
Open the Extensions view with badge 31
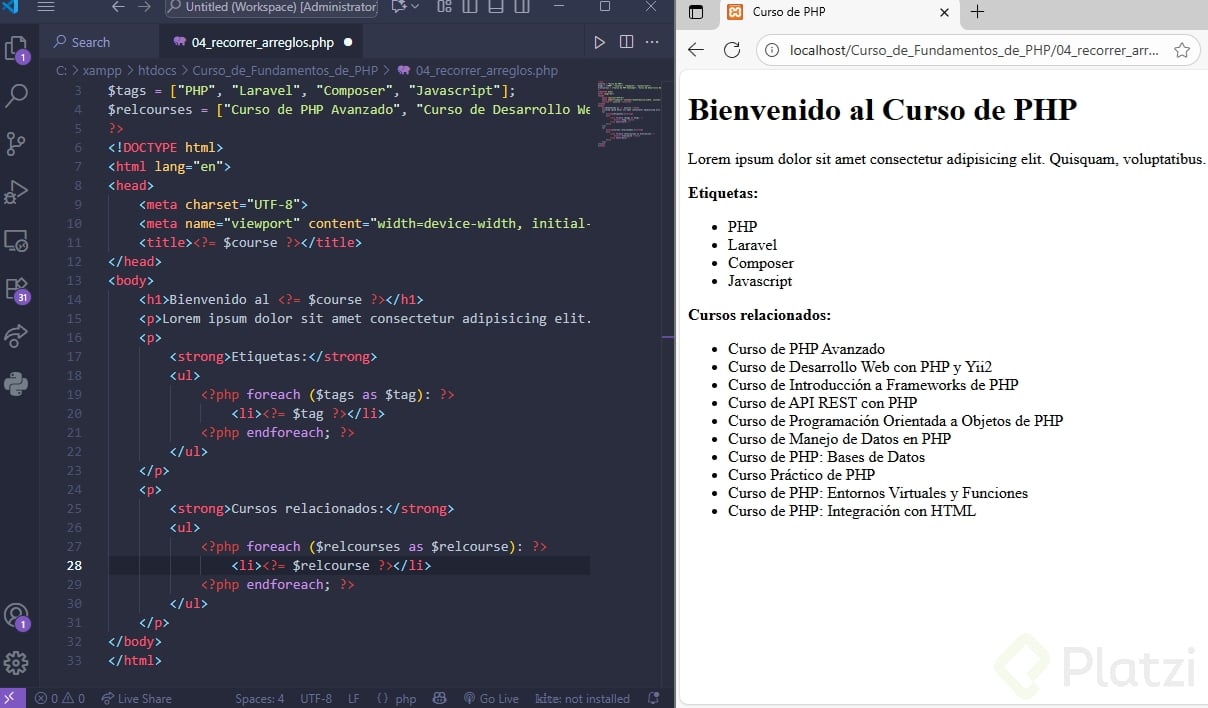[16, 289]
